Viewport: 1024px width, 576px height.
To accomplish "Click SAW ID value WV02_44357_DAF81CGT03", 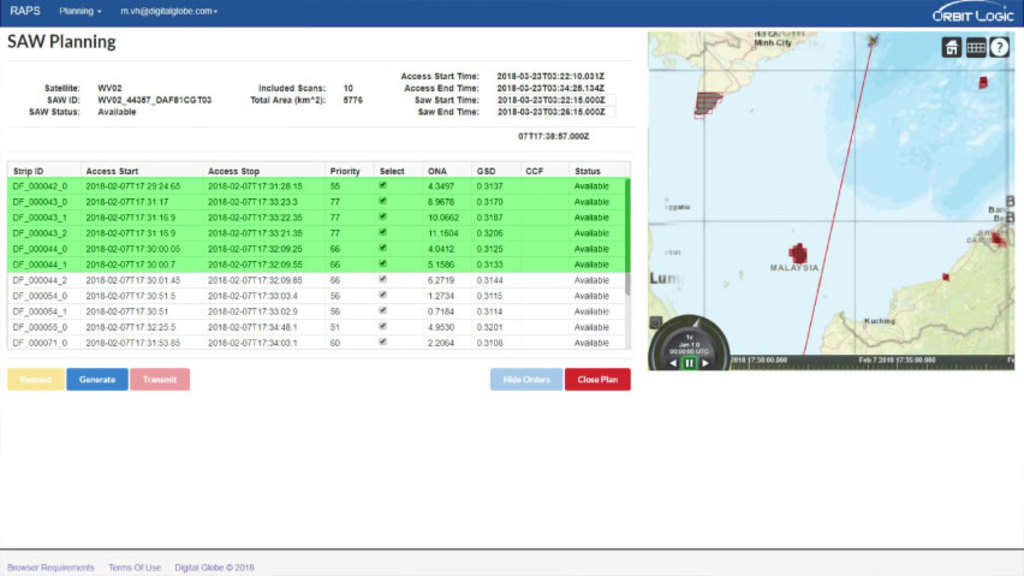I will coord(154,100).
